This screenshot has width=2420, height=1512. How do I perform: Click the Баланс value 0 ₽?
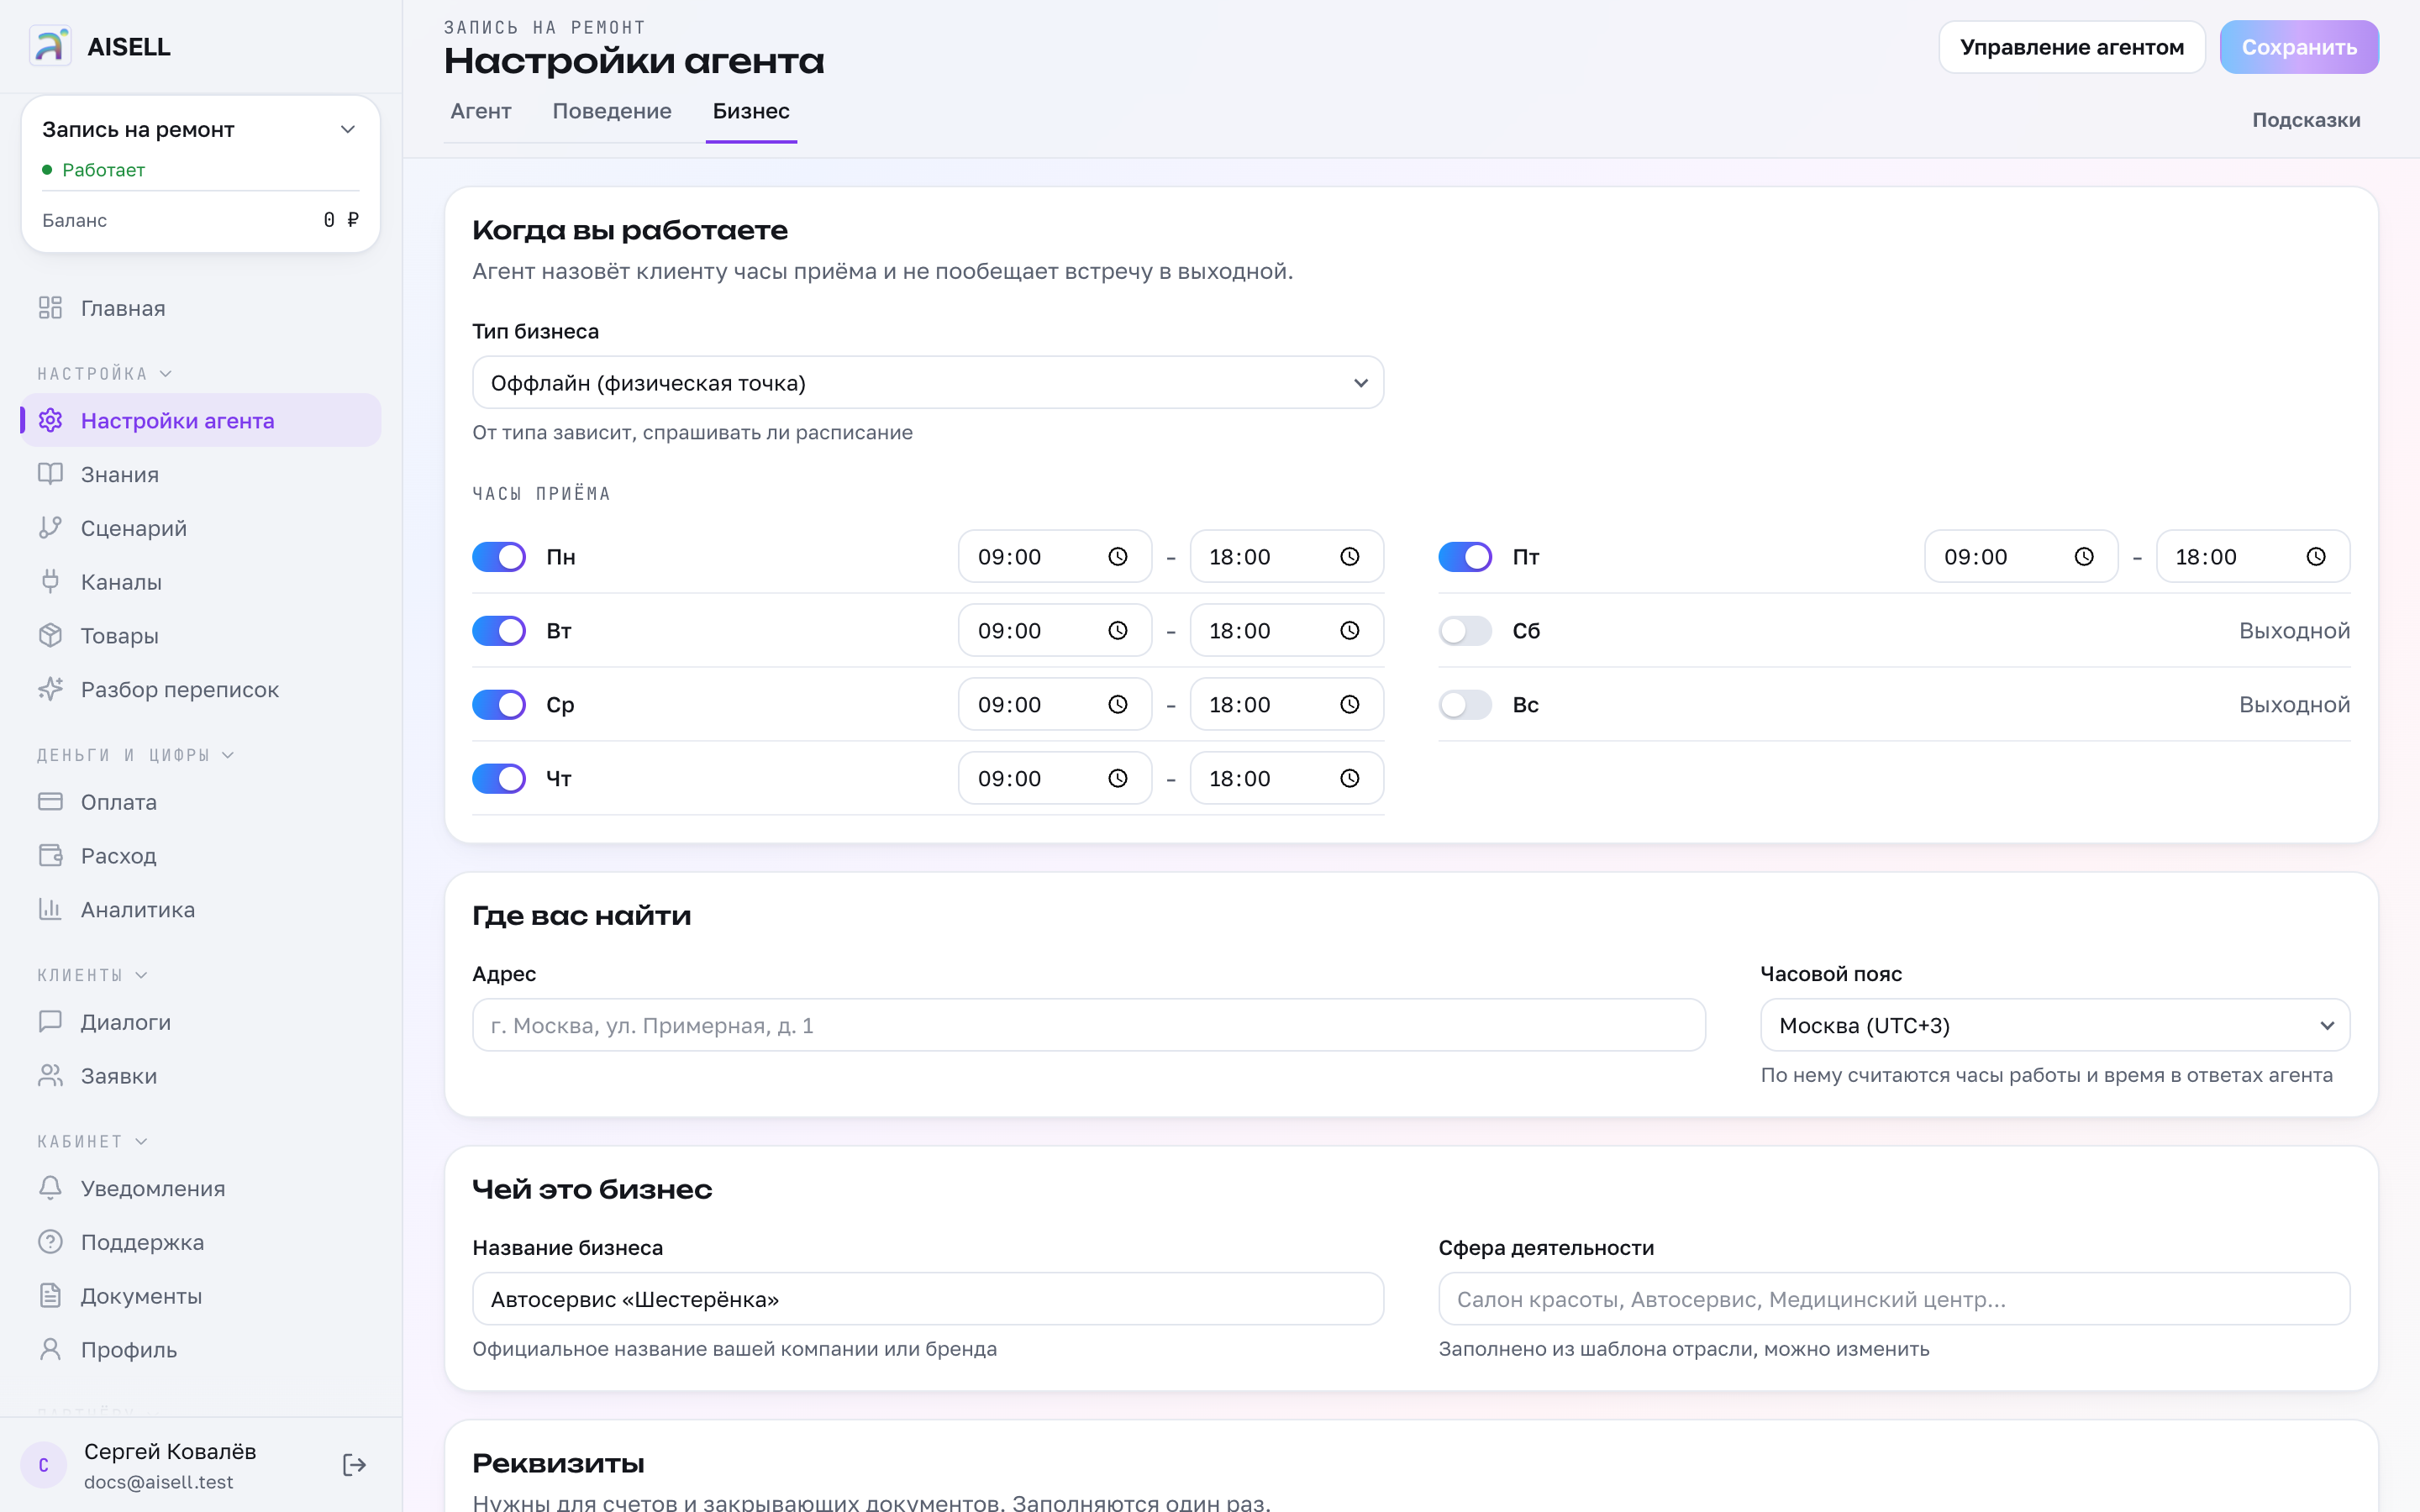point(341,220)
